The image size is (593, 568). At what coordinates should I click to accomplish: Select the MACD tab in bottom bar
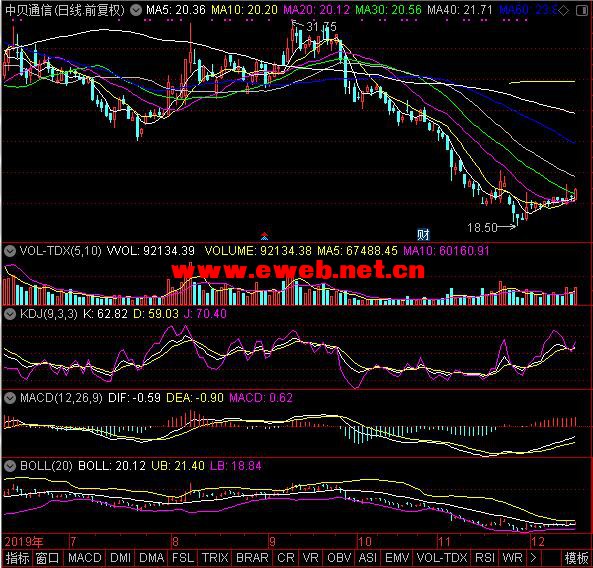[85, 558]
